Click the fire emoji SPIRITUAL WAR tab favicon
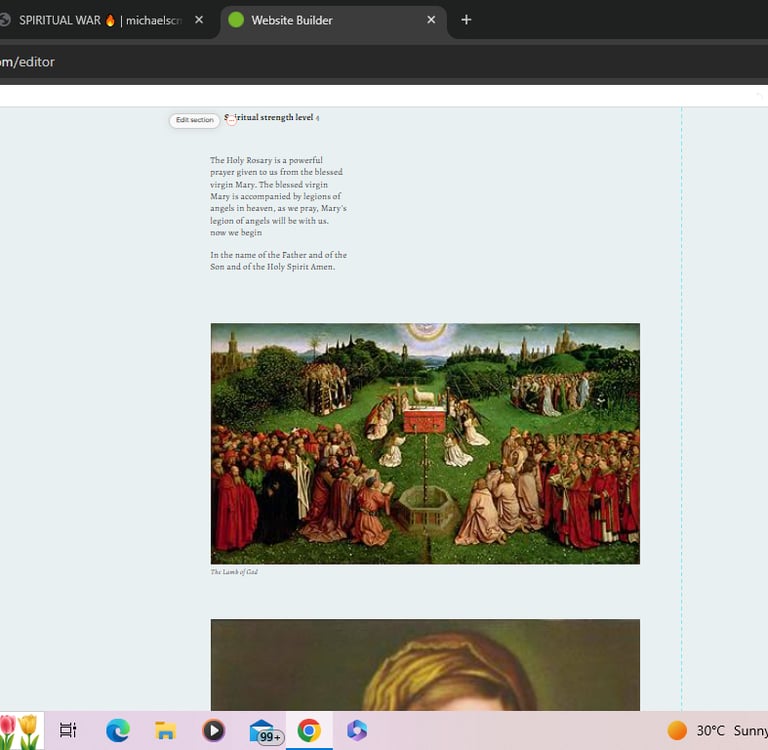The image size is (768, 750). (110, 20)
